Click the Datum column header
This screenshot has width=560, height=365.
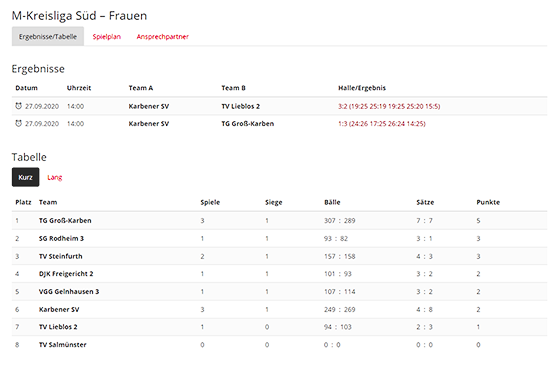26,88
